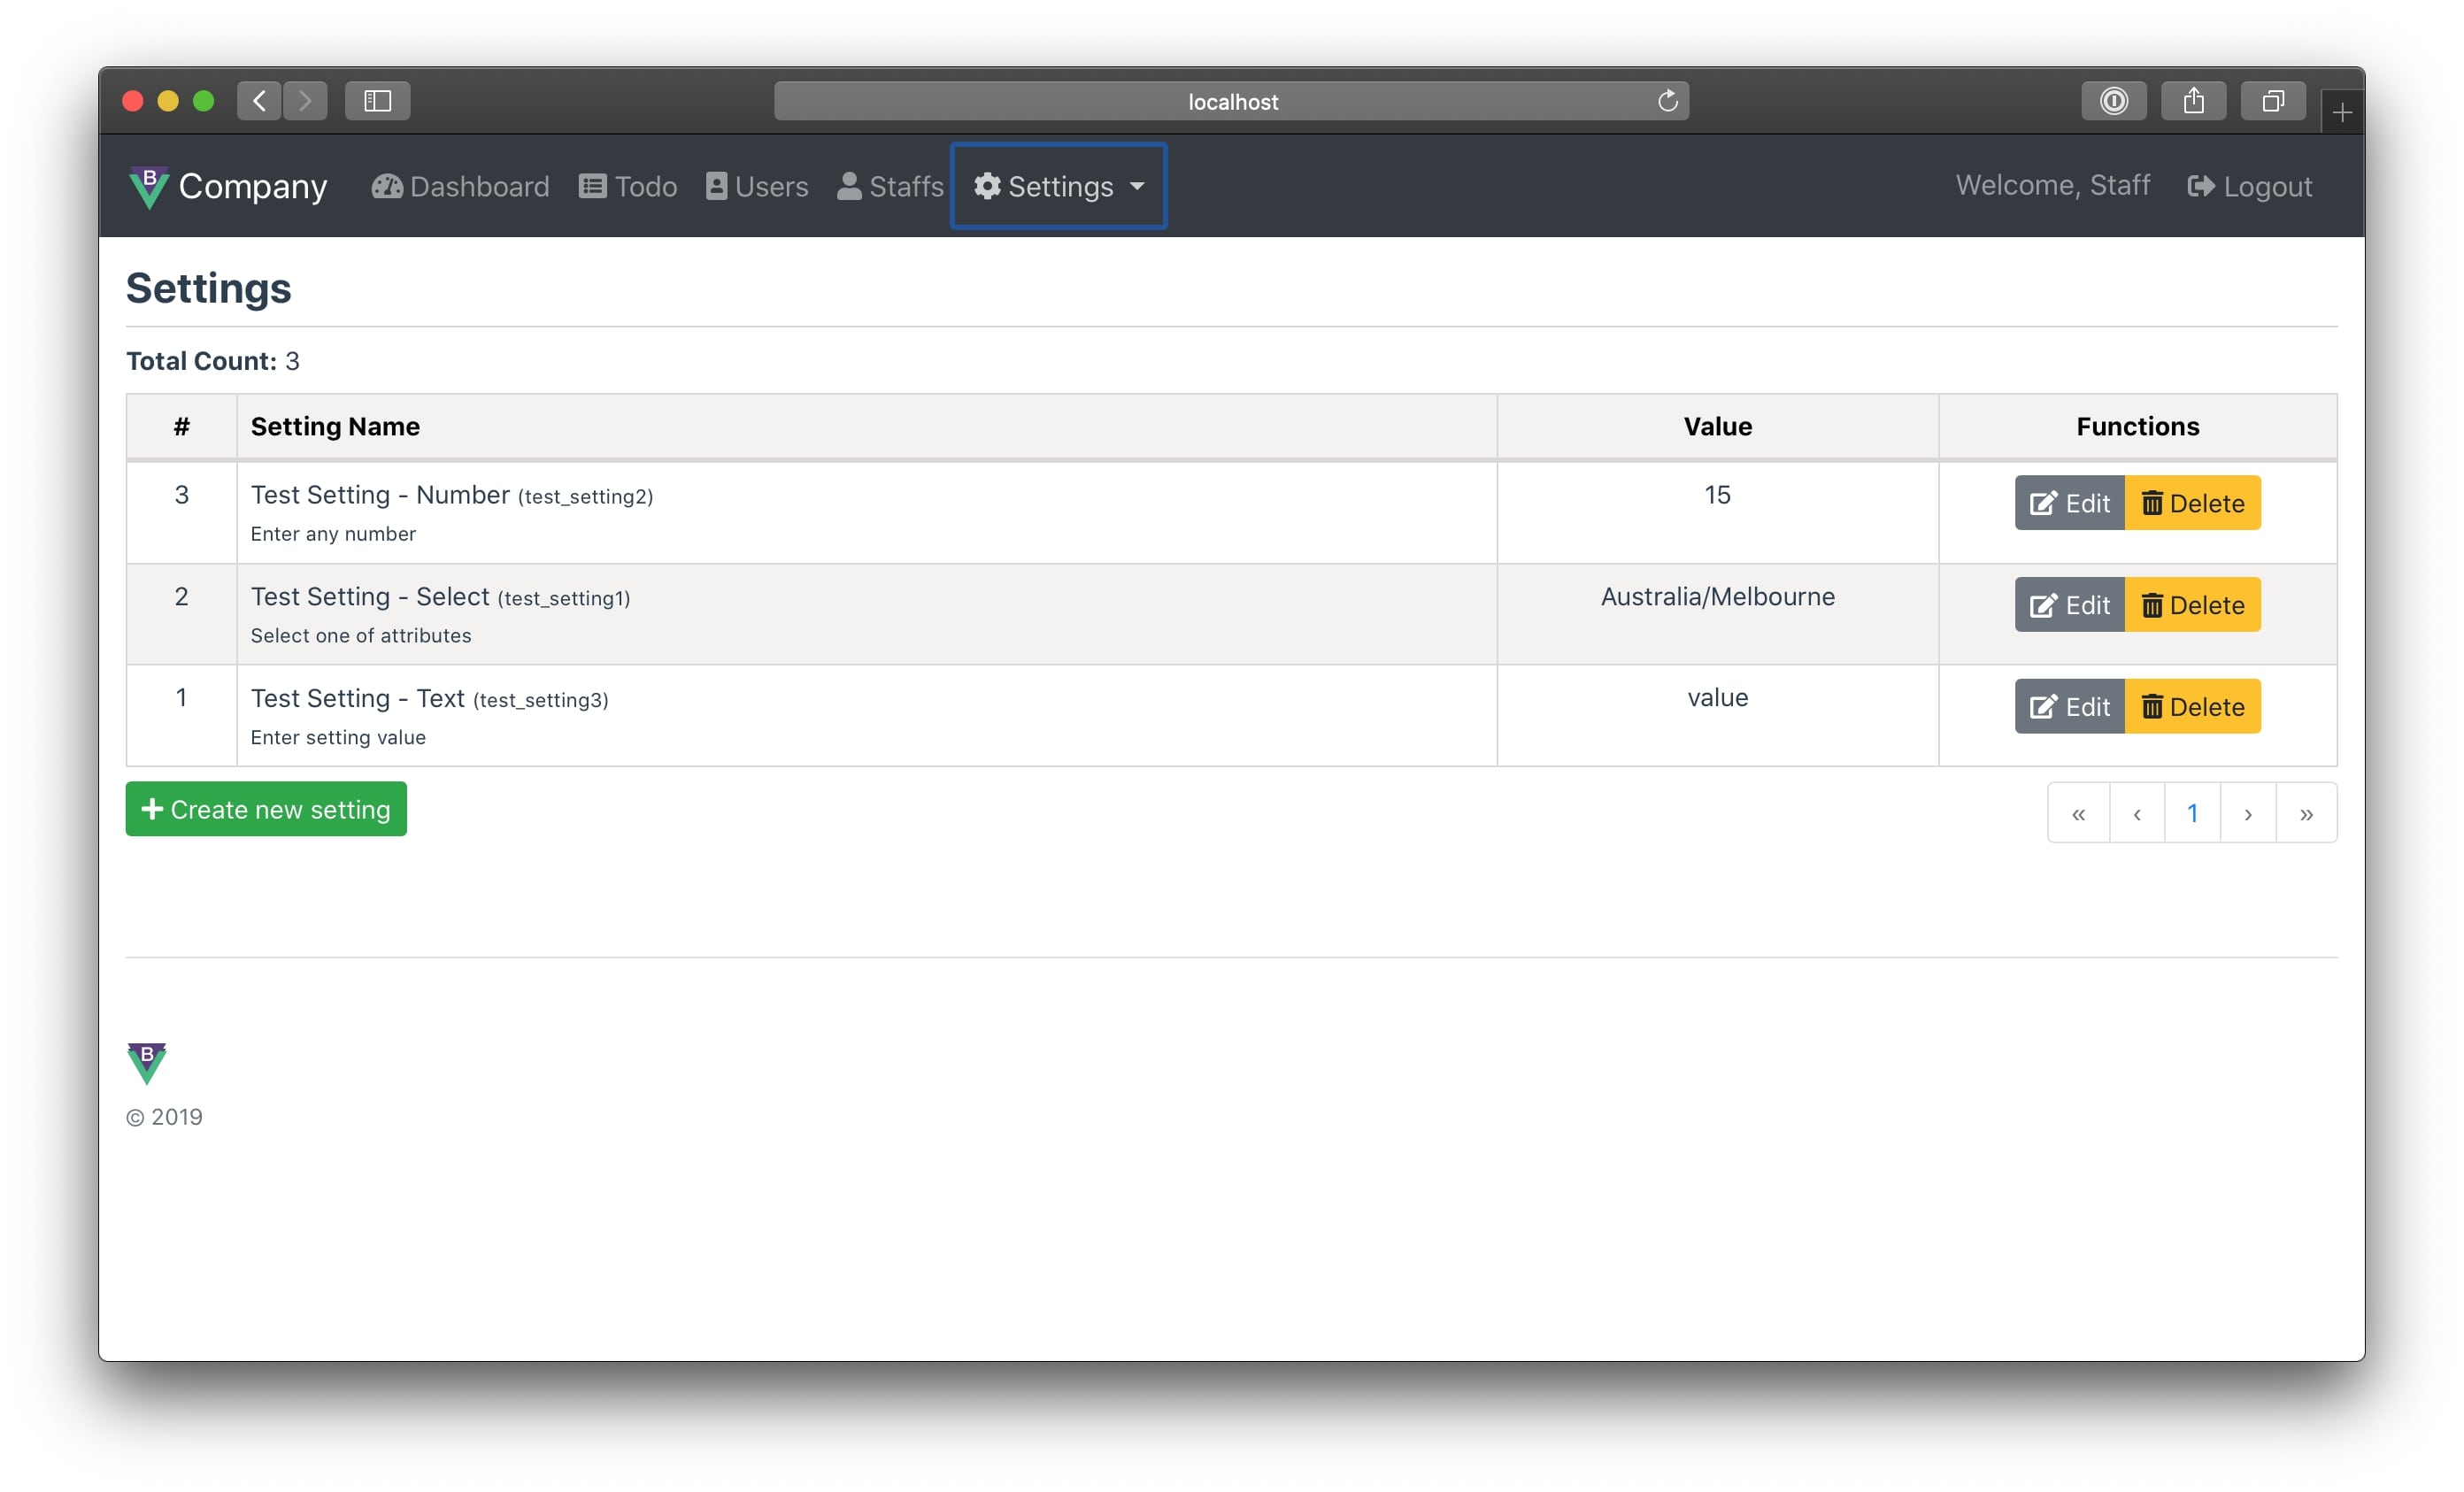The image size is (2464, 1492).
Task: Open the Dashboard page
Action: point(460,186)
